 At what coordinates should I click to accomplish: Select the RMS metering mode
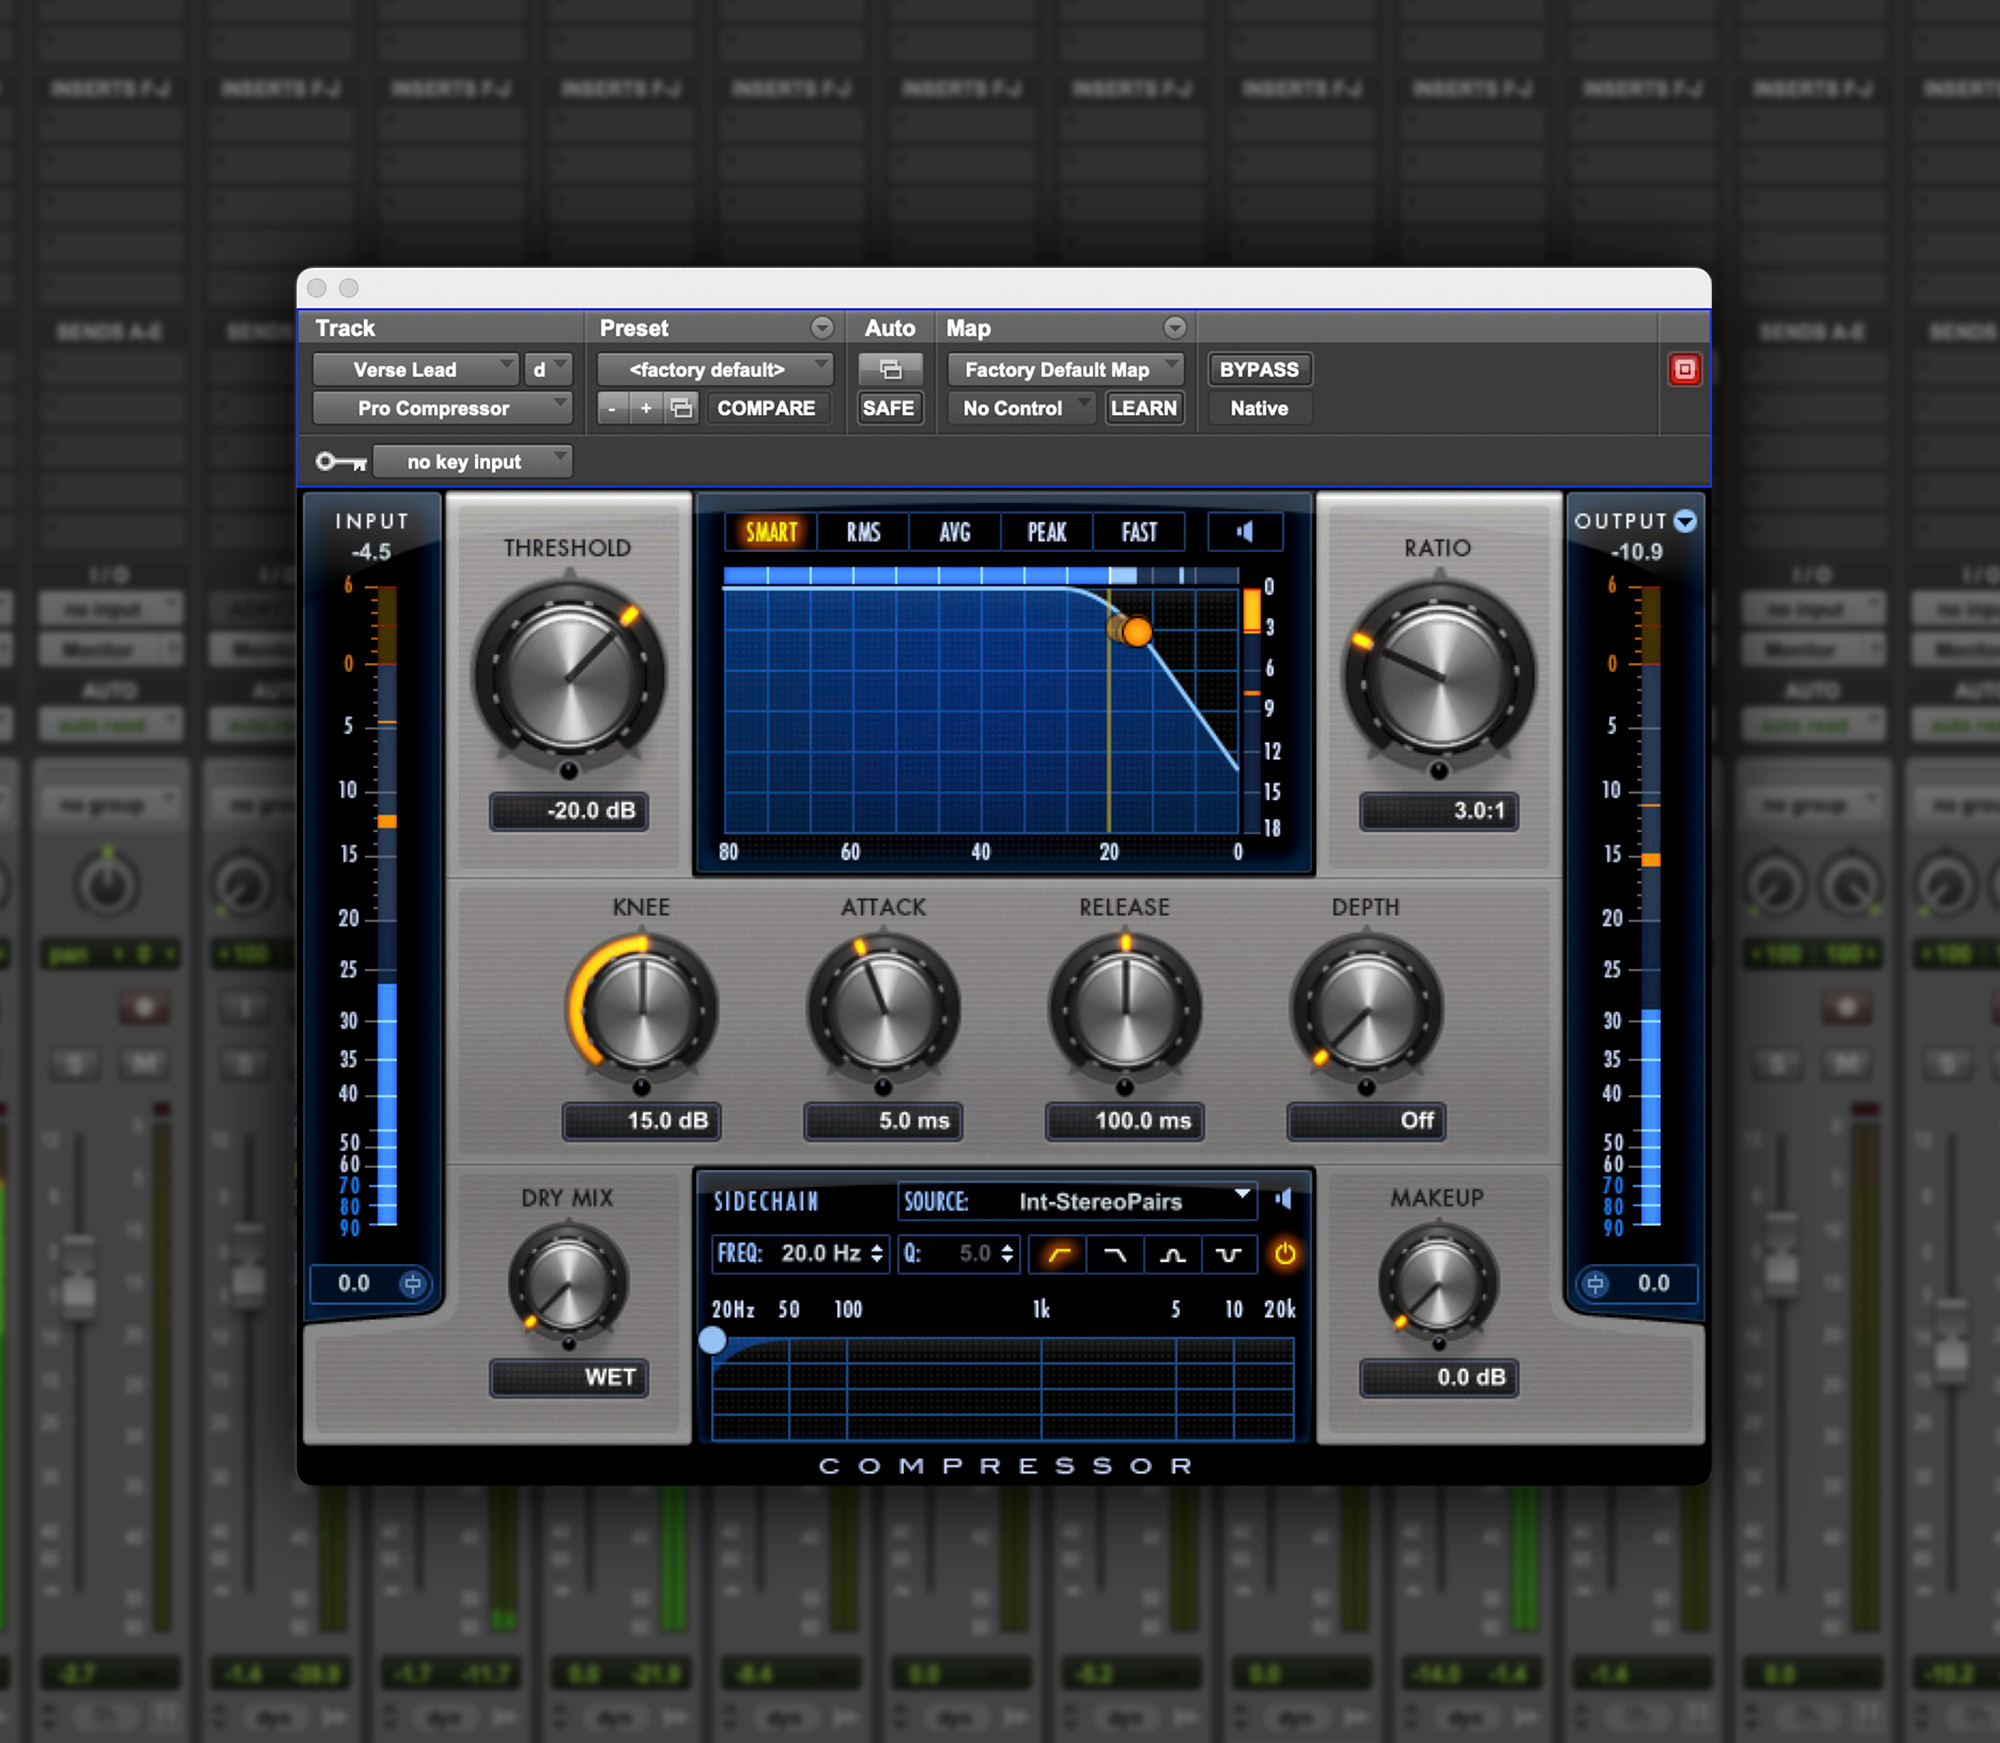(861, 531)
